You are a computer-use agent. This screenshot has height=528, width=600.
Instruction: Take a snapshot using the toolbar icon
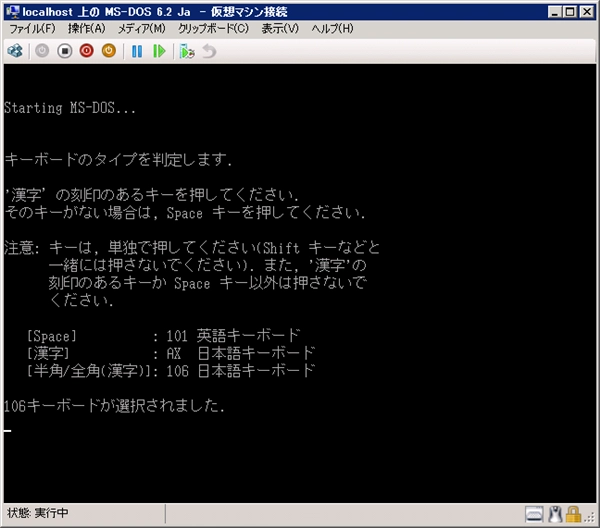(x=187, y=51)
